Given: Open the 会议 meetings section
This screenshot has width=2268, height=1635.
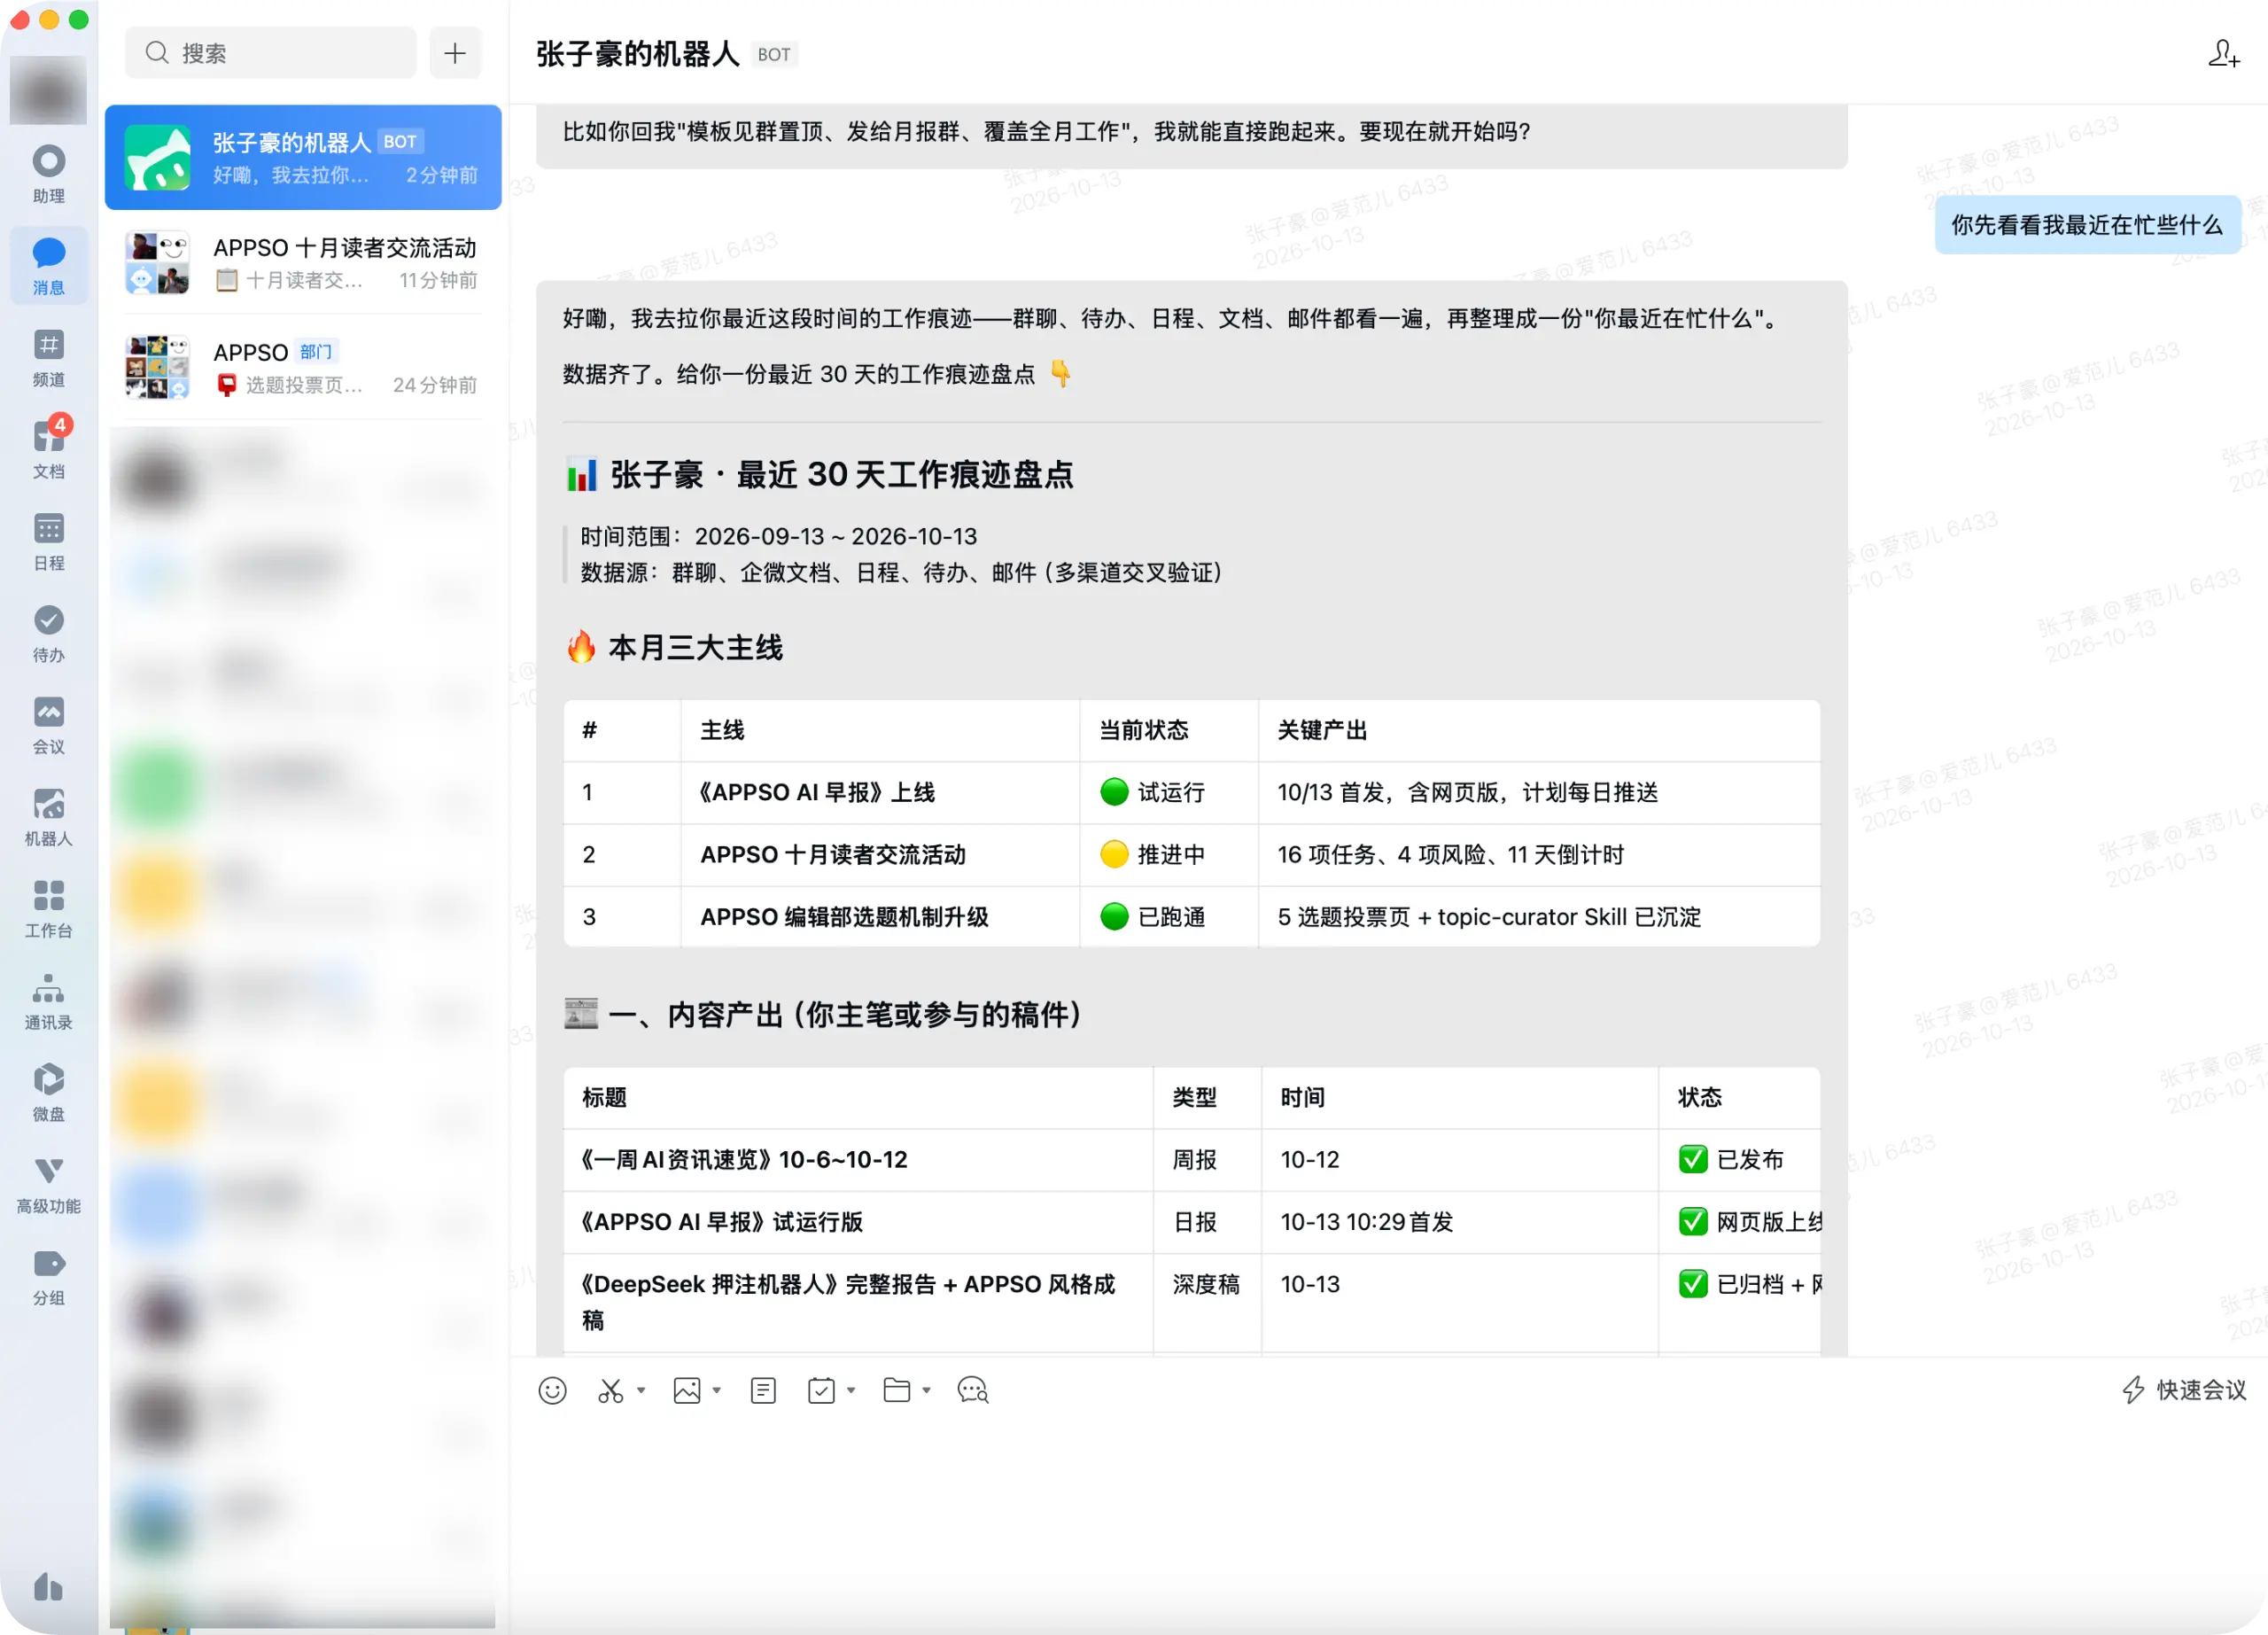Looking at the screenshot, I should (48, 725).
